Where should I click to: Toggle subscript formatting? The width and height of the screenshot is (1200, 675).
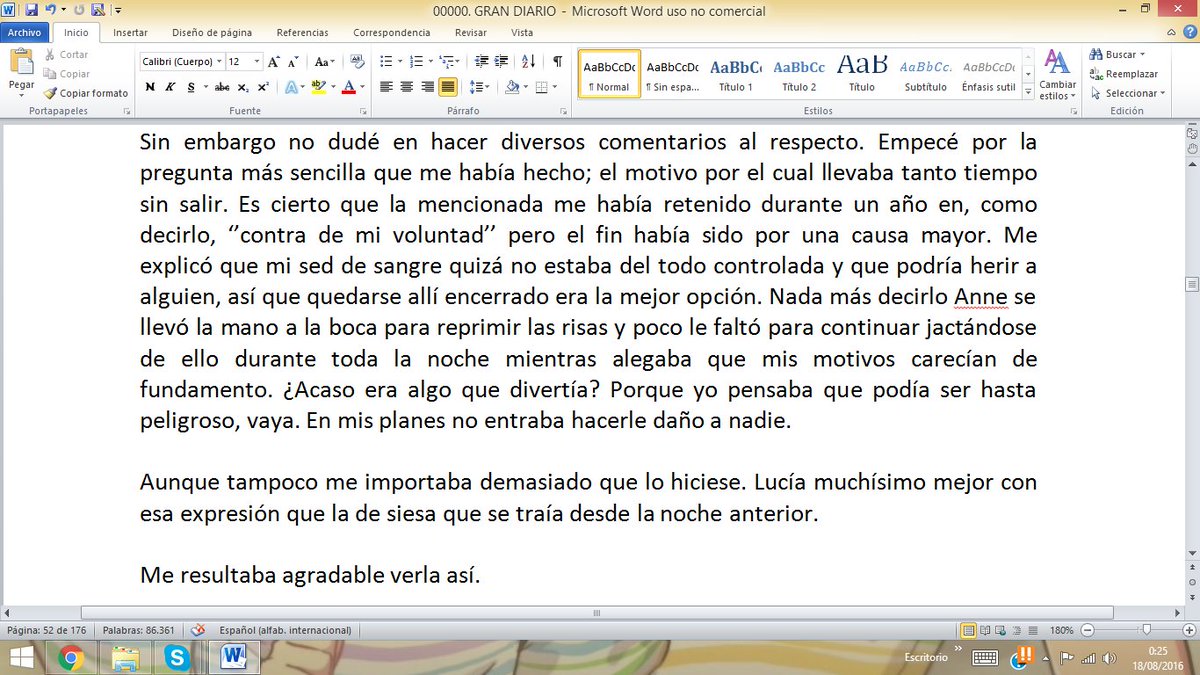pos(241,87)
